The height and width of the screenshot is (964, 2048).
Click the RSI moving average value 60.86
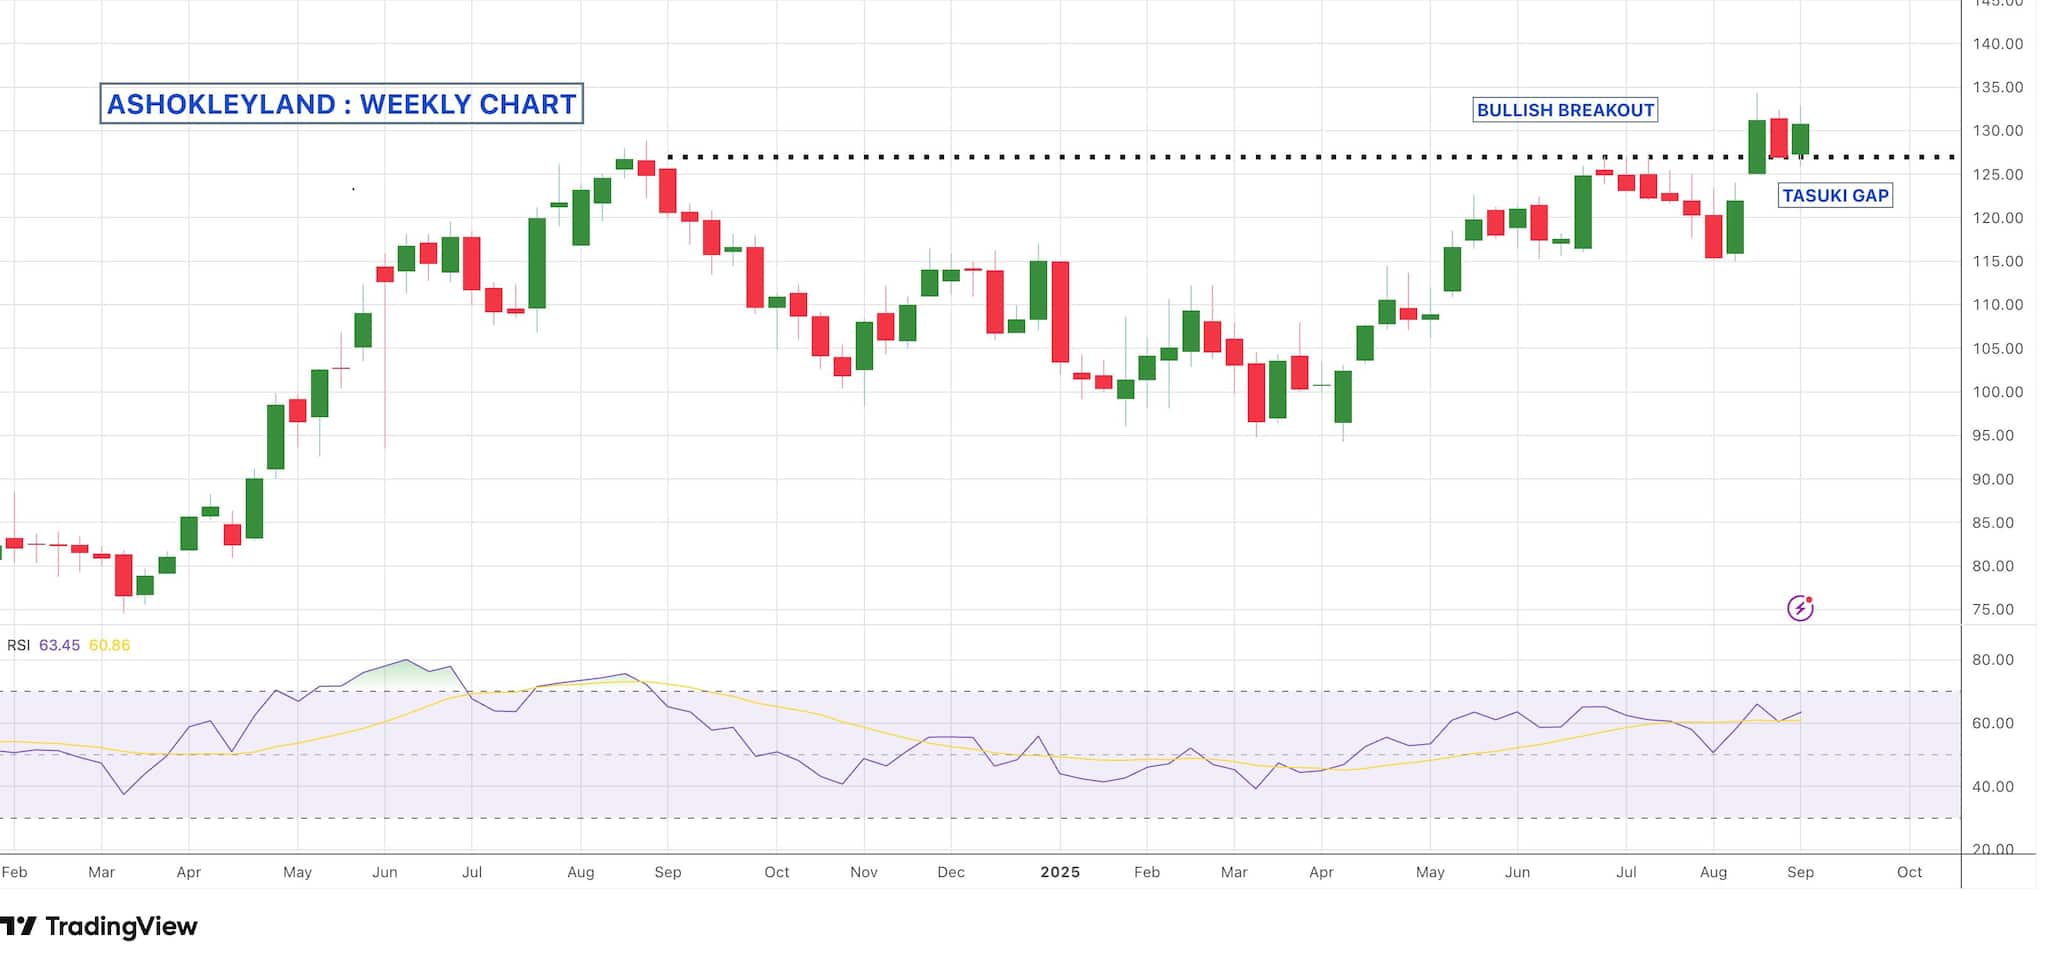(x=109, y=645)
